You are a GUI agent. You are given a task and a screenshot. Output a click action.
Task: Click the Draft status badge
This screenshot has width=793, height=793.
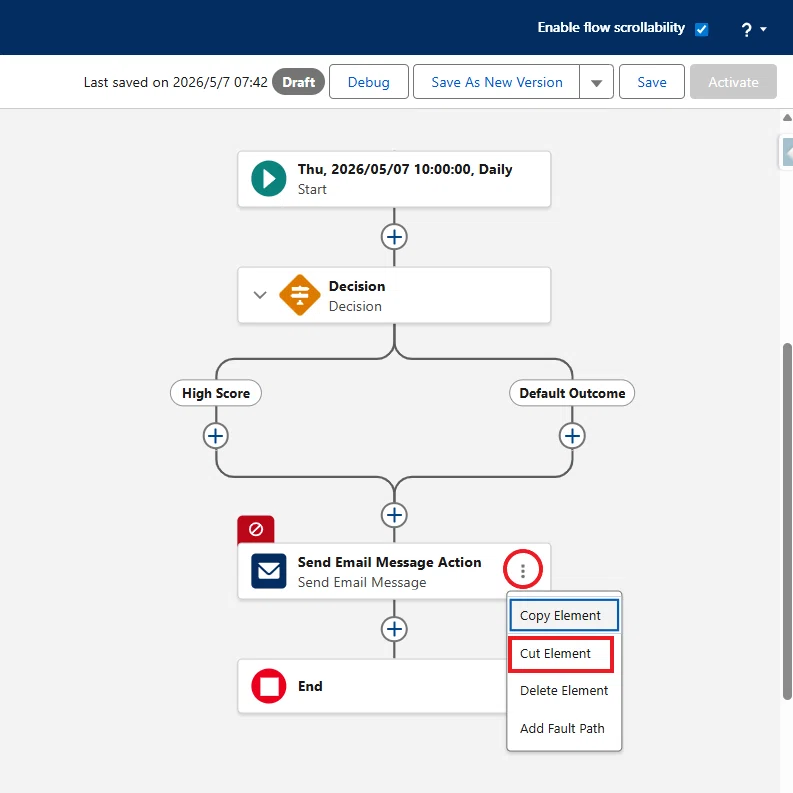(298, 82)
